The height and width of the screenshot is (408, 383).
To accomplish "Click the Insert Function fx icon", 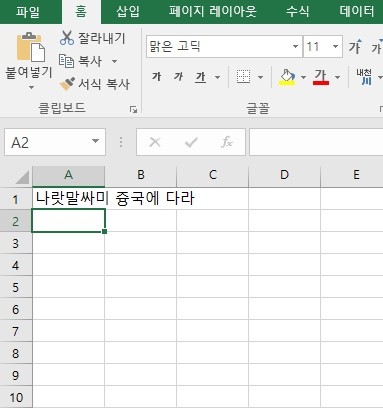I will [x=227, y=142].
